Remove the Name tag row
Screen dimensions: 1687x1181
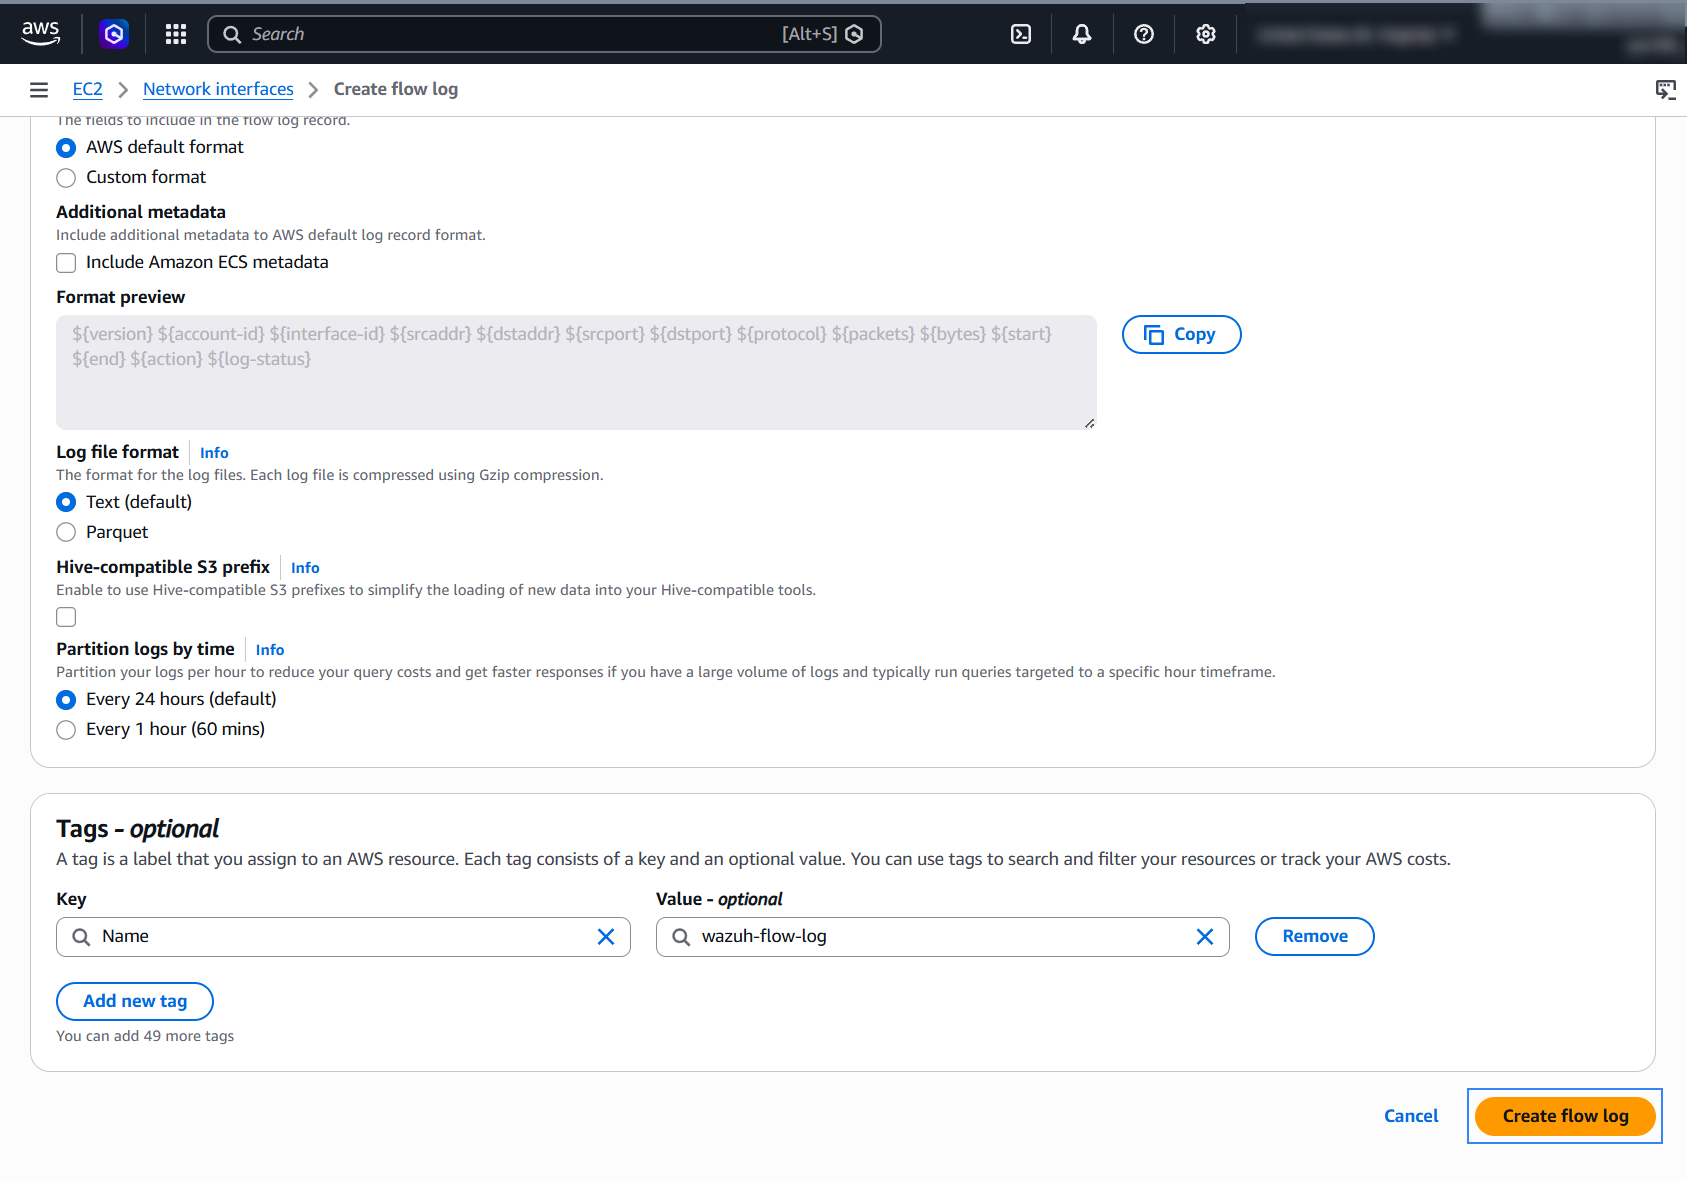coord(1315,937)
